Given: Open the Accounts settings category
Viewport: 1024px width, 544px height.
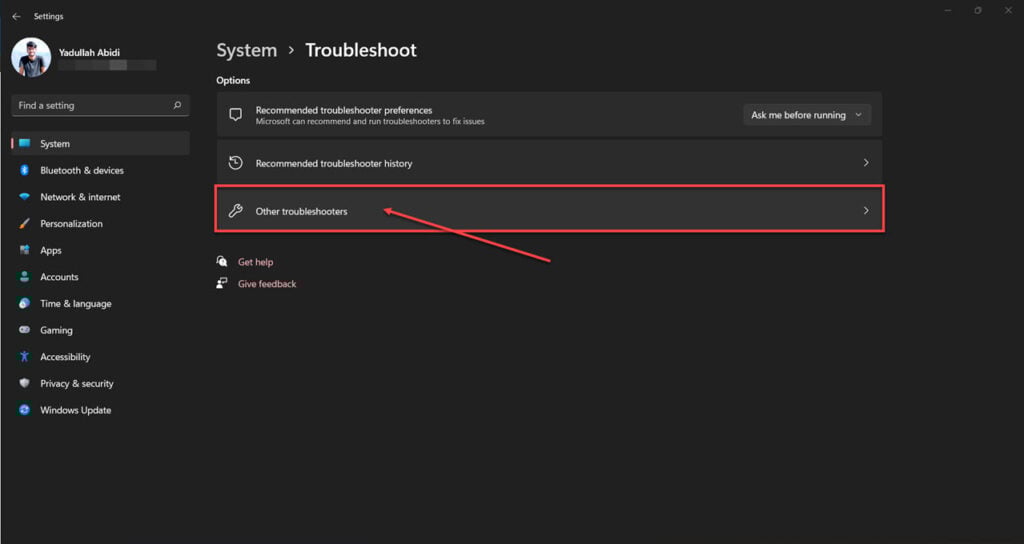Looking at the screenshot, I should 58,277.
